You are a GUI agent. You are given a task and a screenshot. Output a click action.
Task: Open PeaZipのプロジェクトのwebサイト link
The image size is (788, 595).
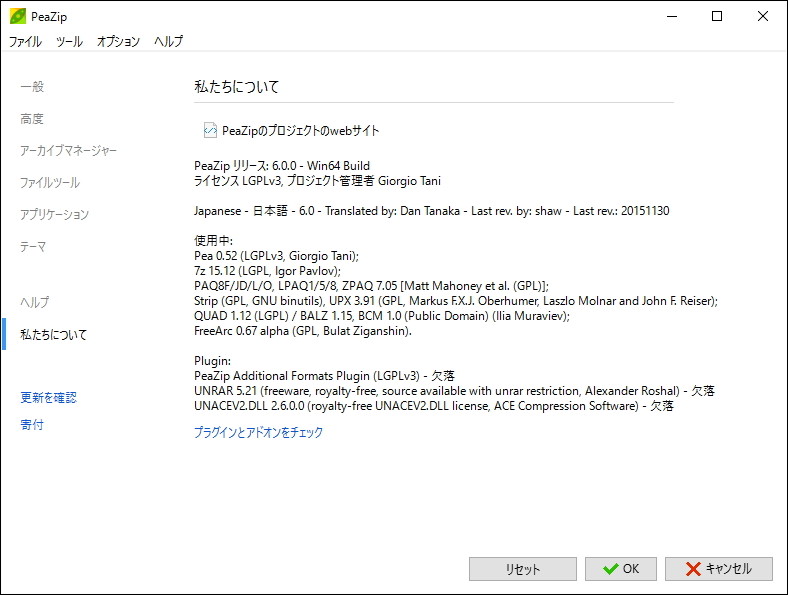click(x=301, y=131)
